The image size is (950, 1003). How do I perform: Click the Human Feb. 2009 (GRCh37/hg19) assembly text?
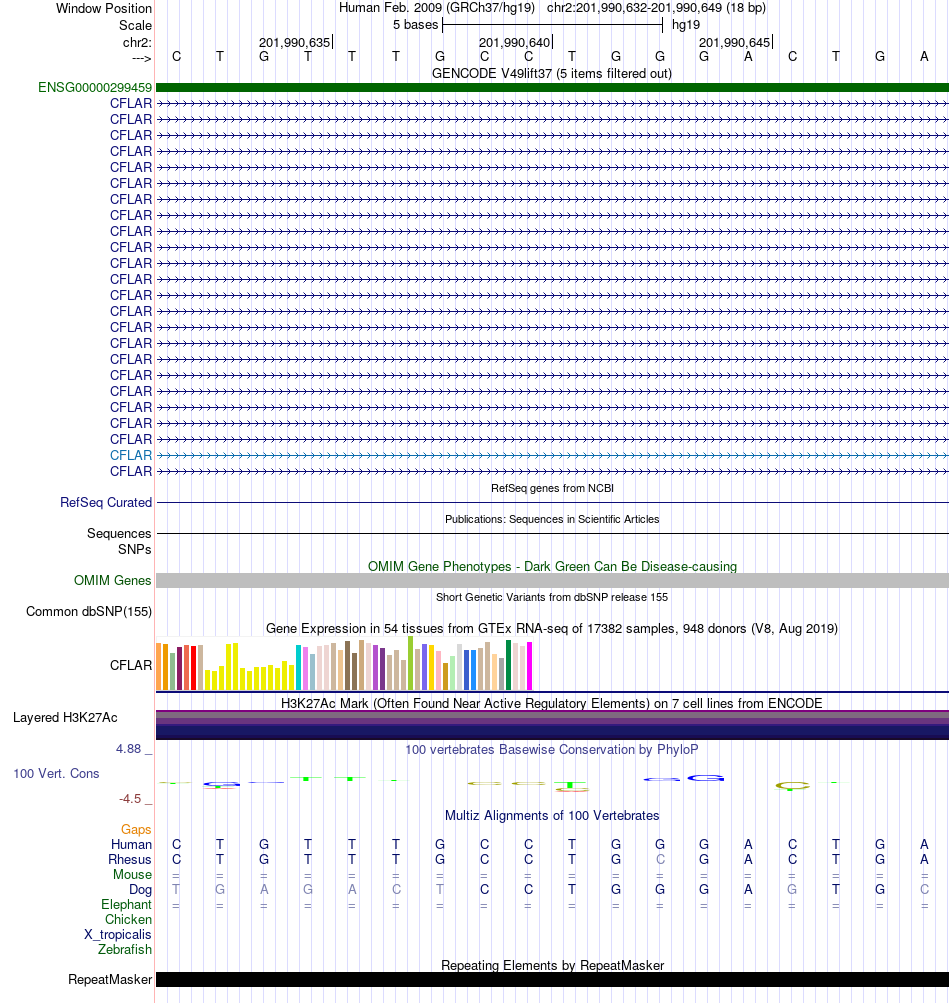437,8
